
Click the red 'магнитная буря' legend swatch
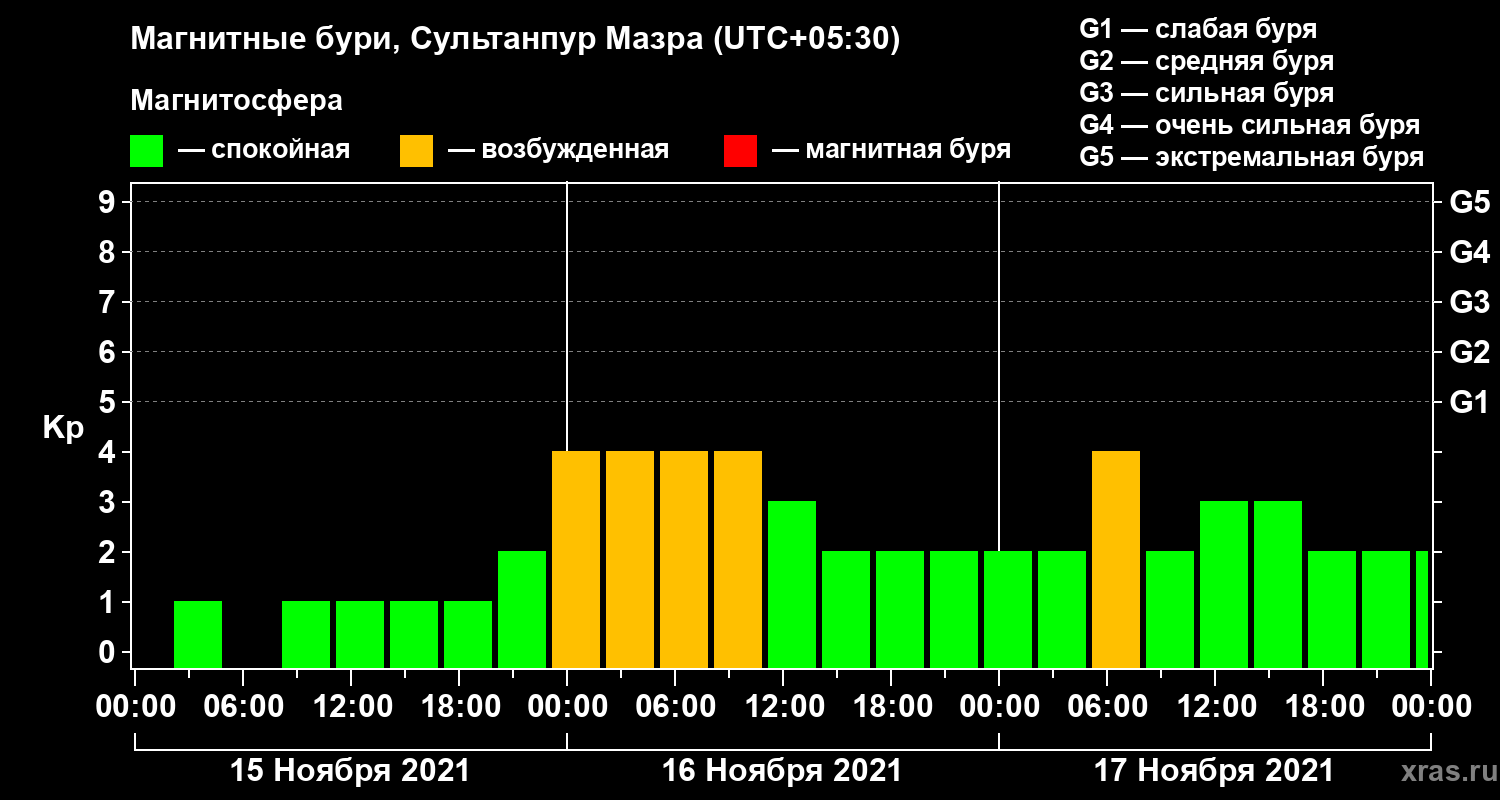point(741,151)
